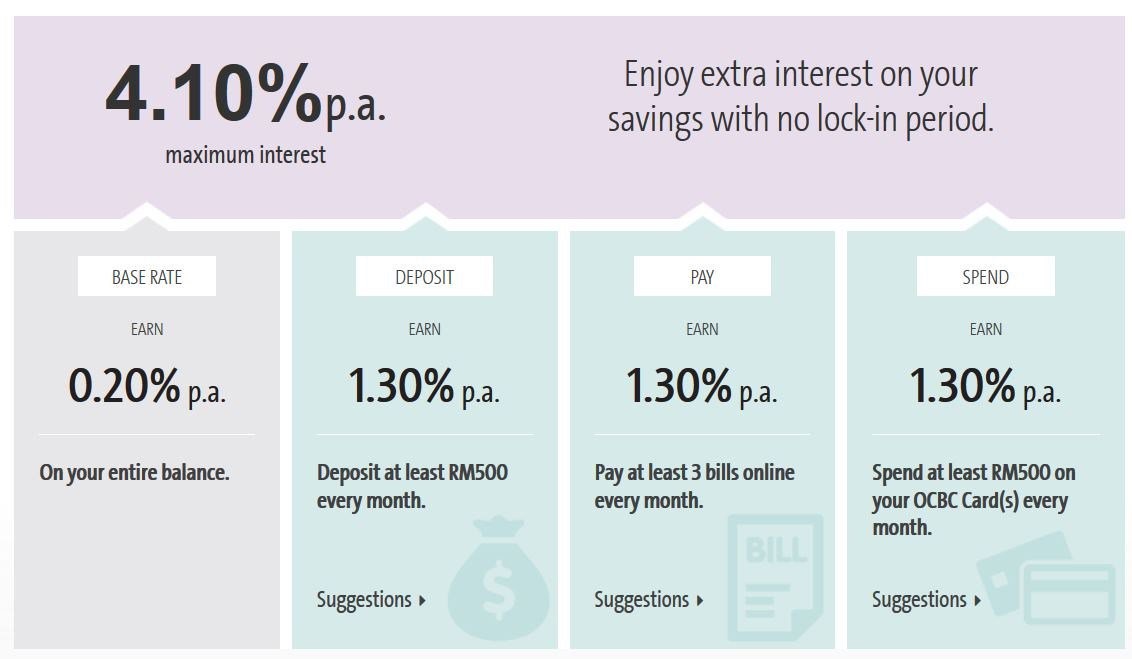
Task: Open Suggestions link under Pay
Action: tap(642, 600)
